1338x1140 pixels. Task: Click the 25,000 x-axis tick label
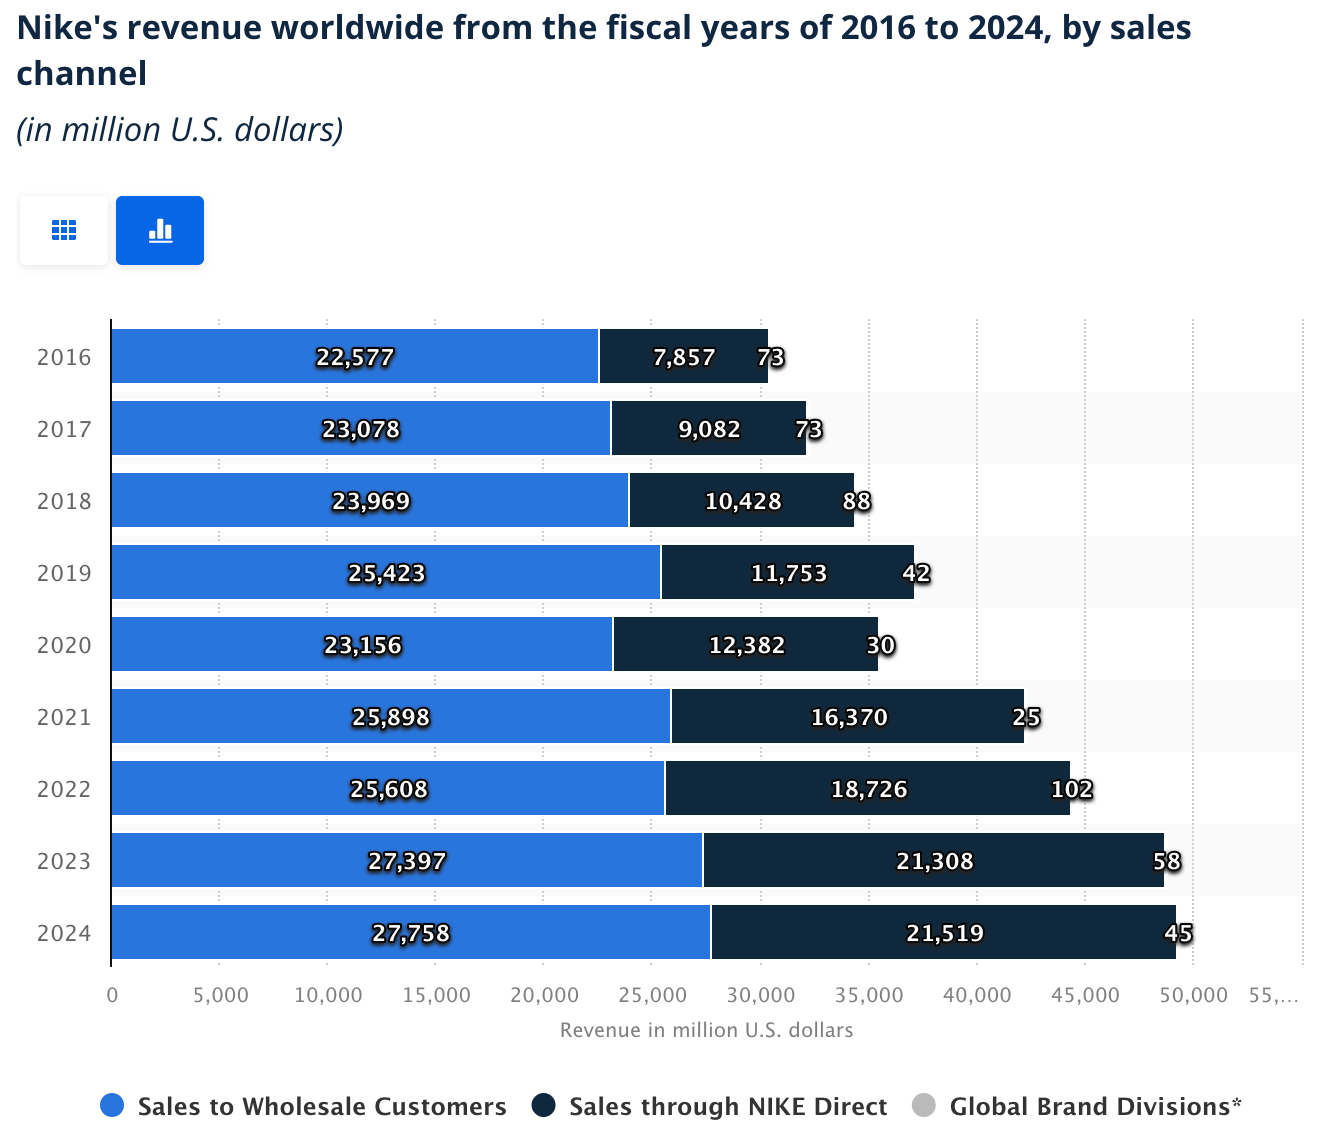point(653,995)
